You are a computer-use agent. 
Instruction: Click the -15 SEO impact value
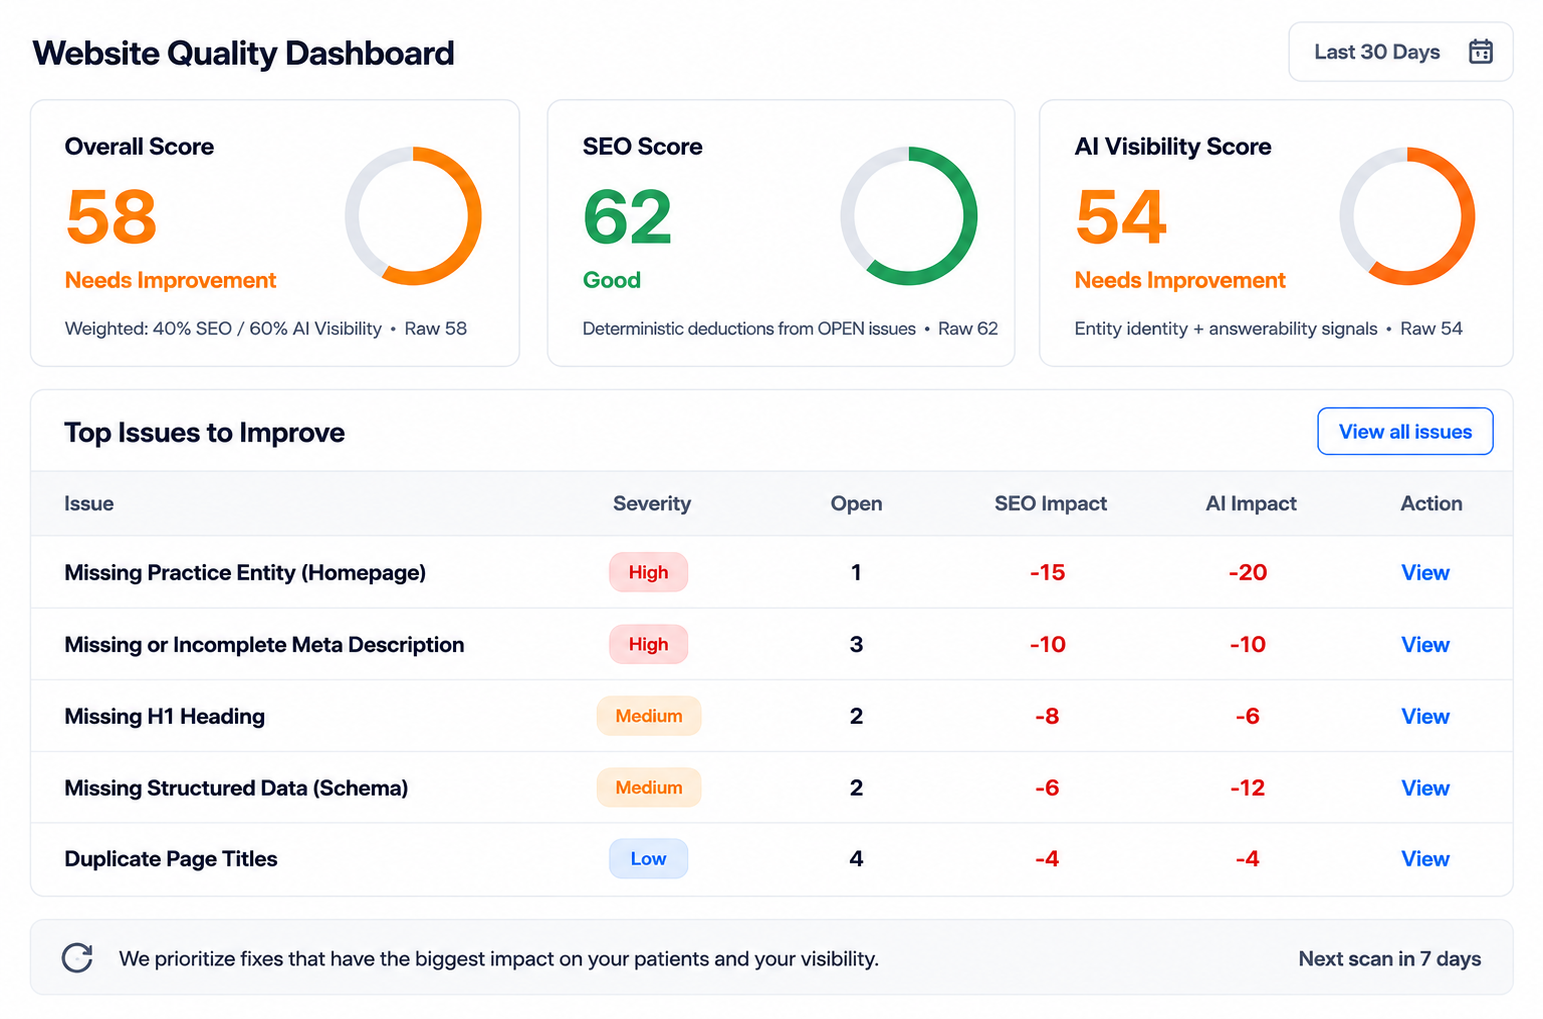[x=1047, y=572]
